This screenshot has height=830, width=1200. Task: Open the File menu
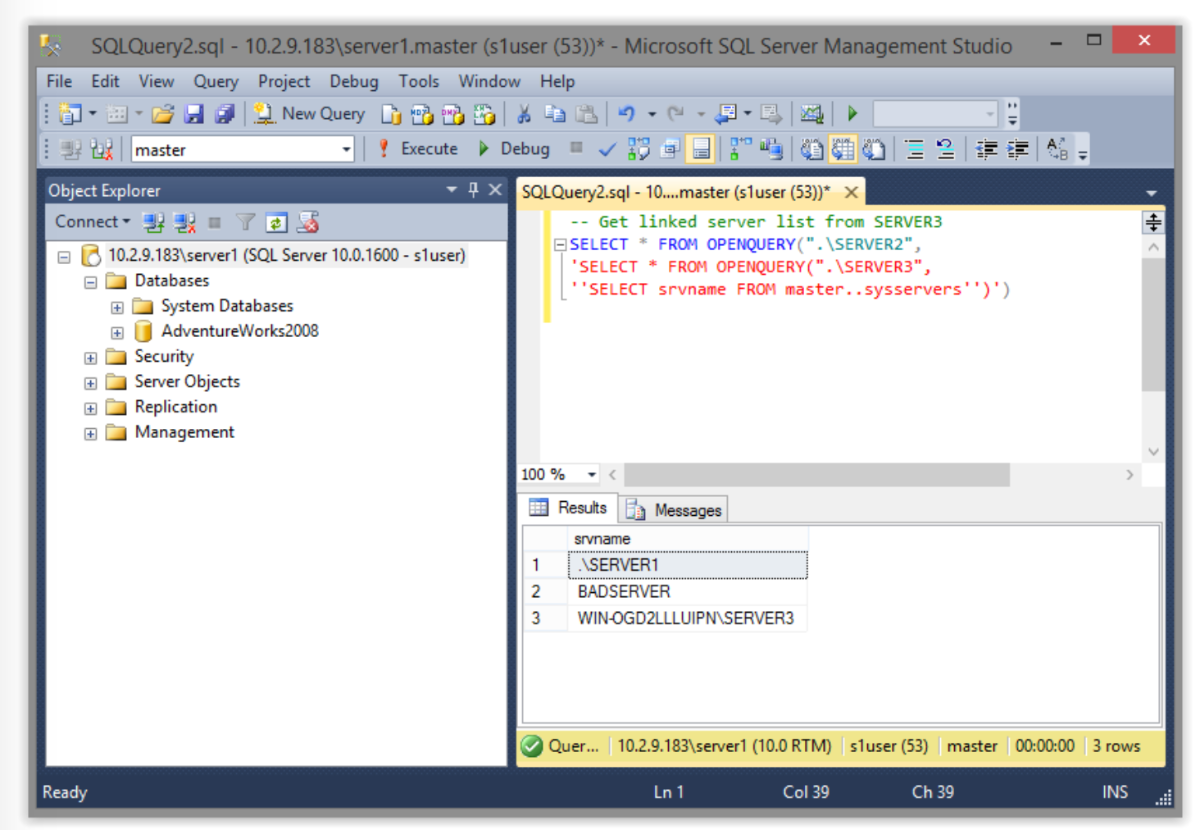(59, 81)
